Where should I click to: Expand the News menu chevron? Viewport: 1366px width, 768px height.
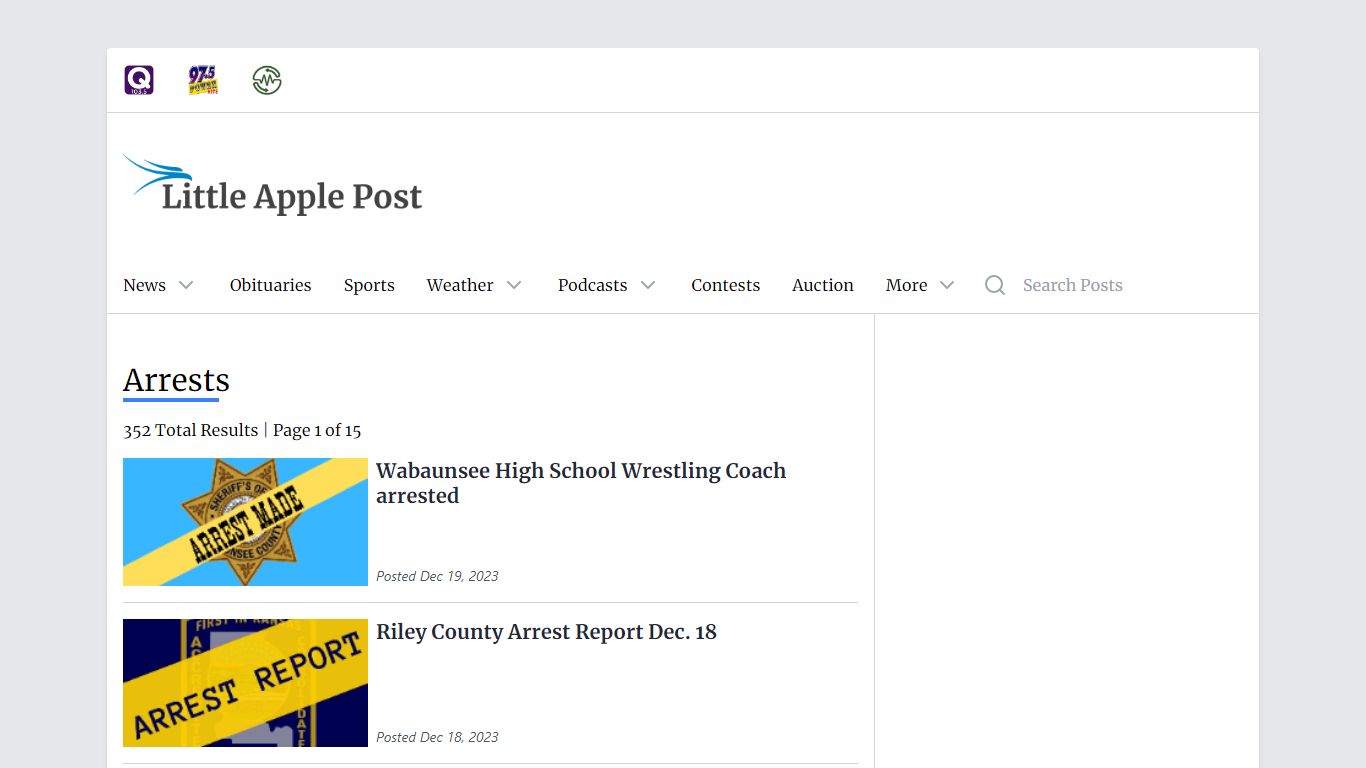click(x=186, y=285)
